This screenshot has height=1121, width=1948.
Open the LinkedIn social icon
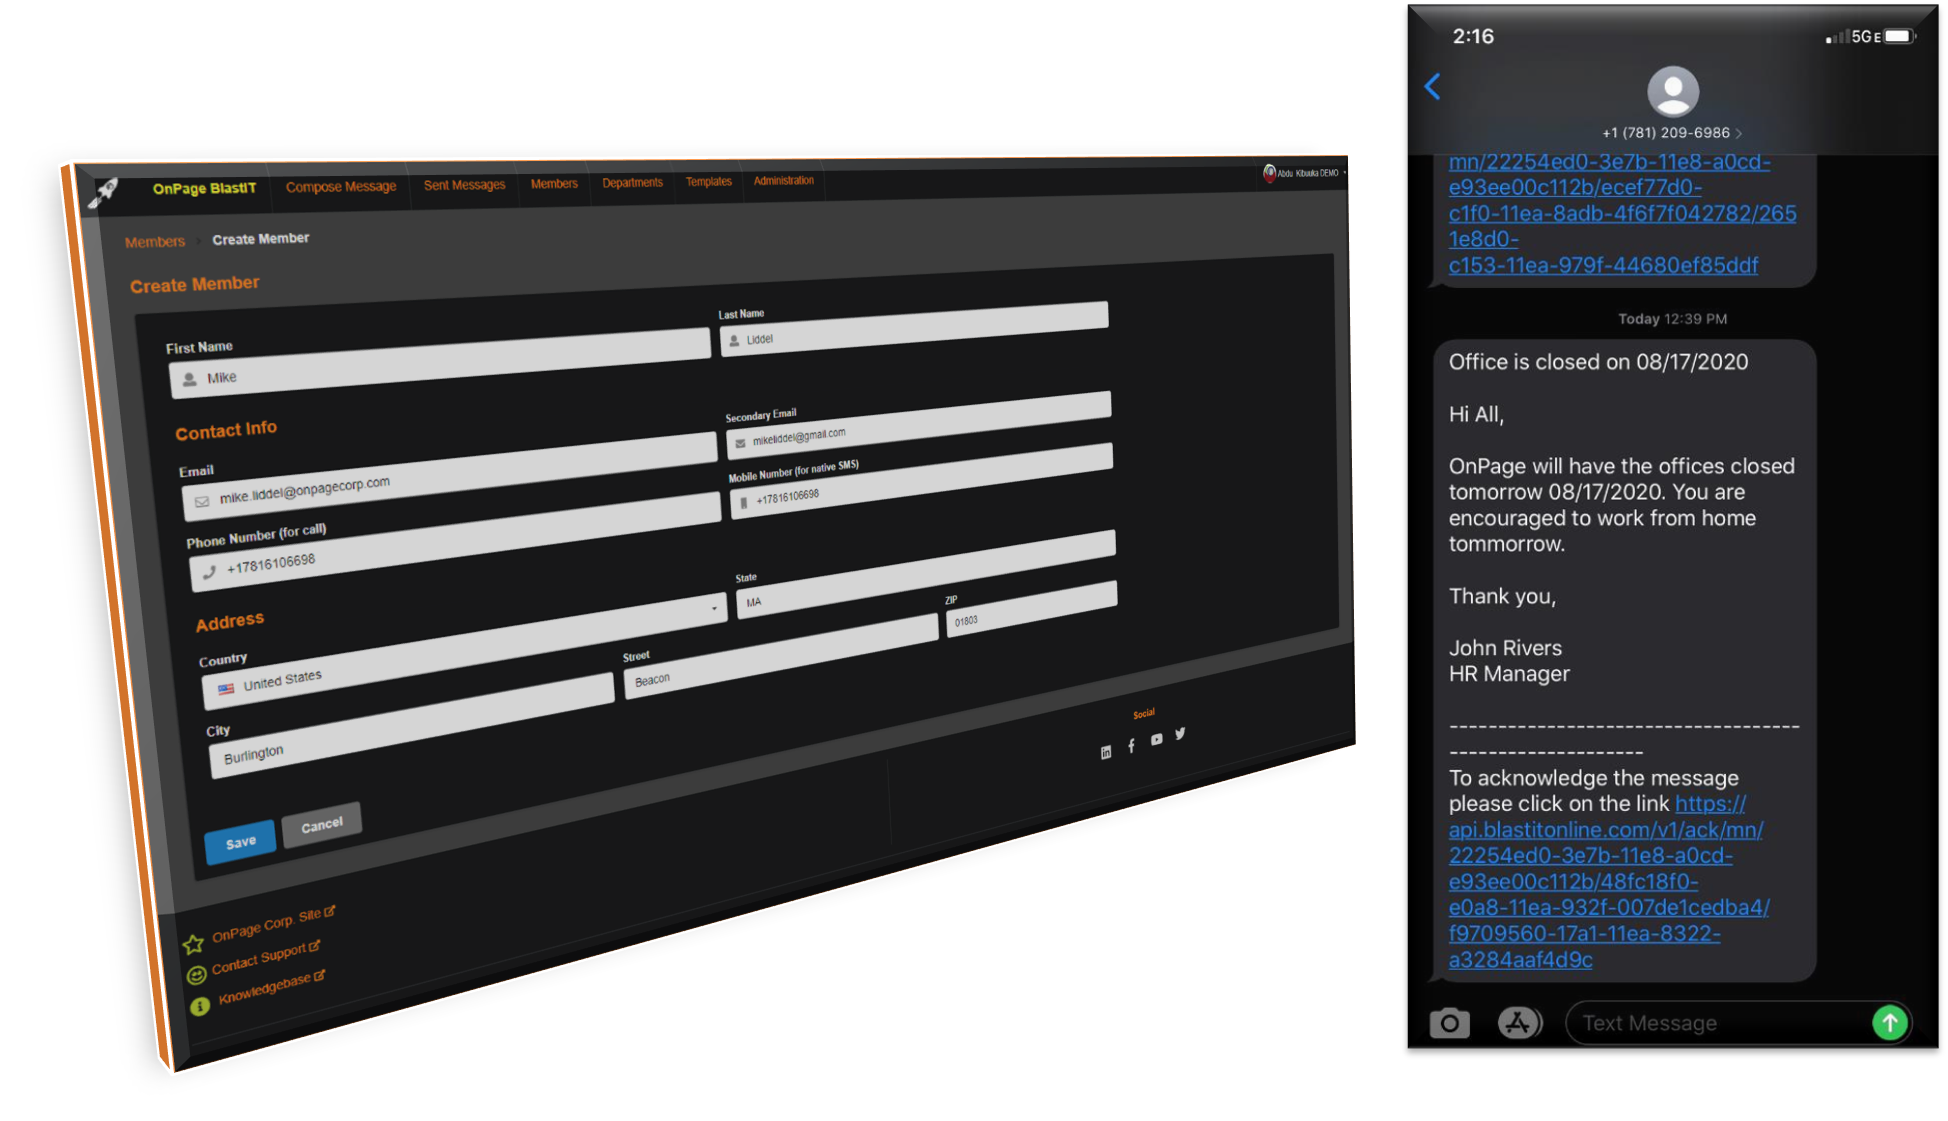tap(1106, 752)
